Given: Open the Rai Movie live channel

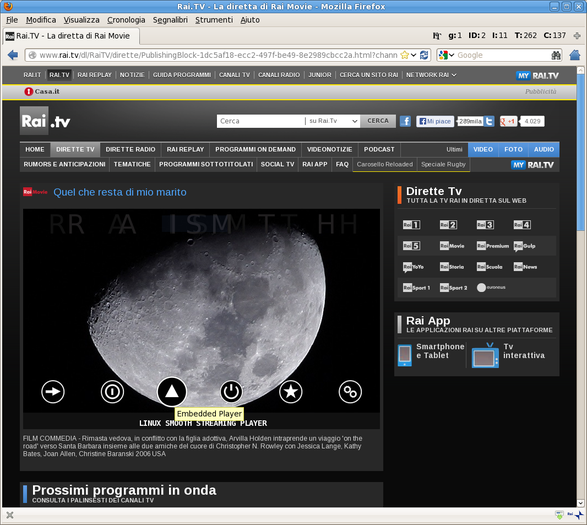Looking at the screenshot, I should [452, 246].
